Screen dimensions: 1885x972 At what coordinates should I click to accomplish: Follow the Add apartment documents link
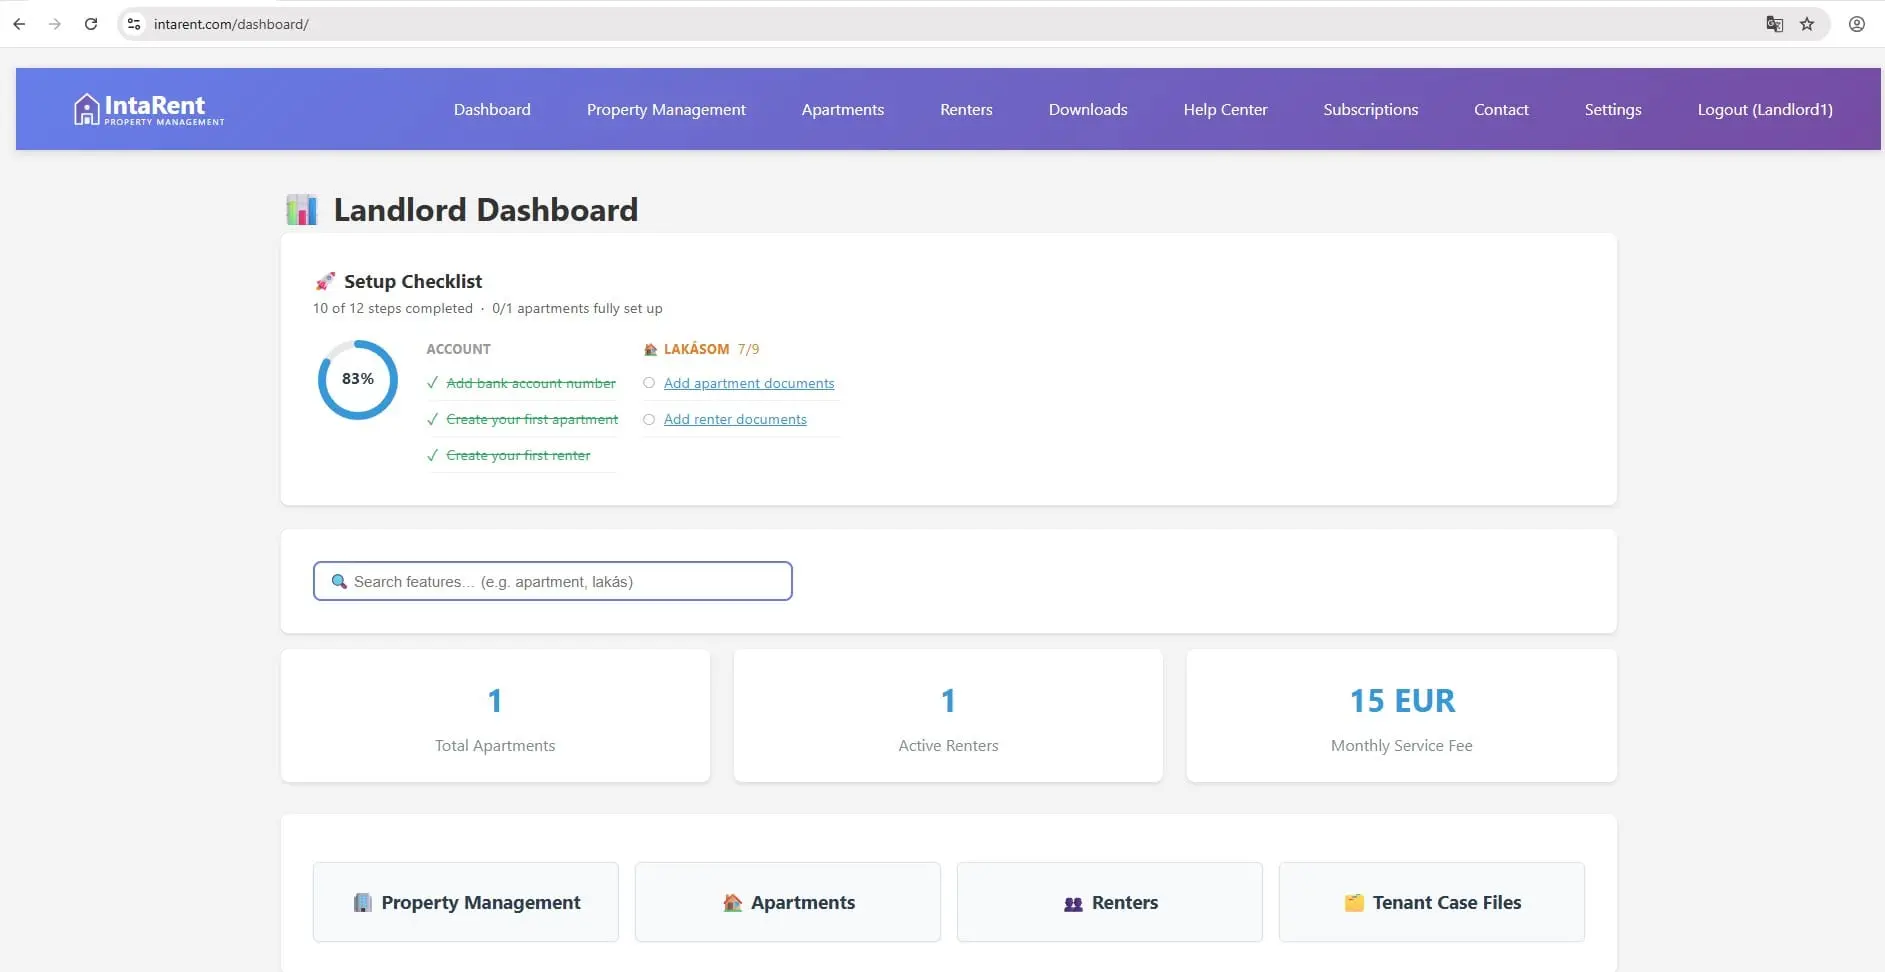point(749,383)
